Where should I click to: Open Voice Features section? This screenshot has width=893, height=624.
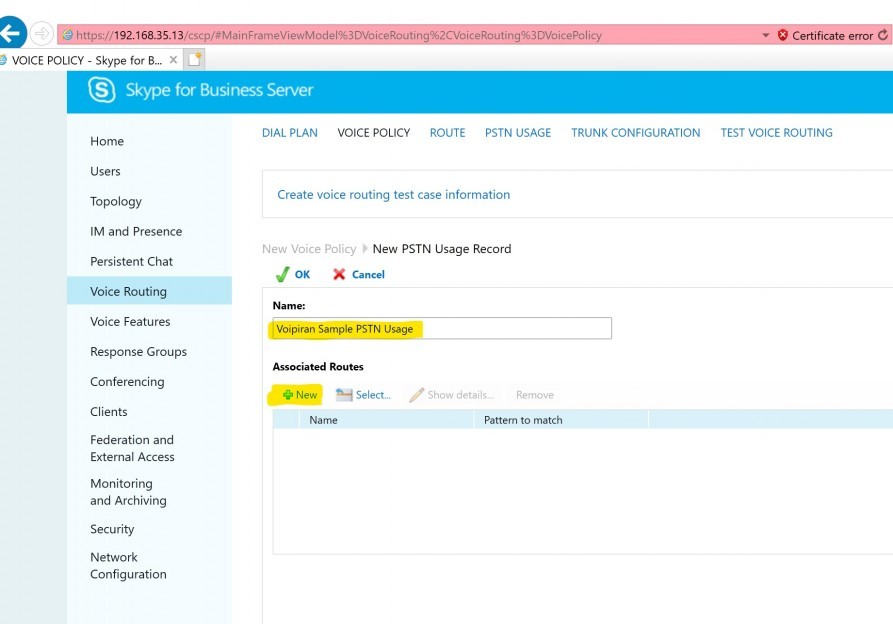pos(130,322)
